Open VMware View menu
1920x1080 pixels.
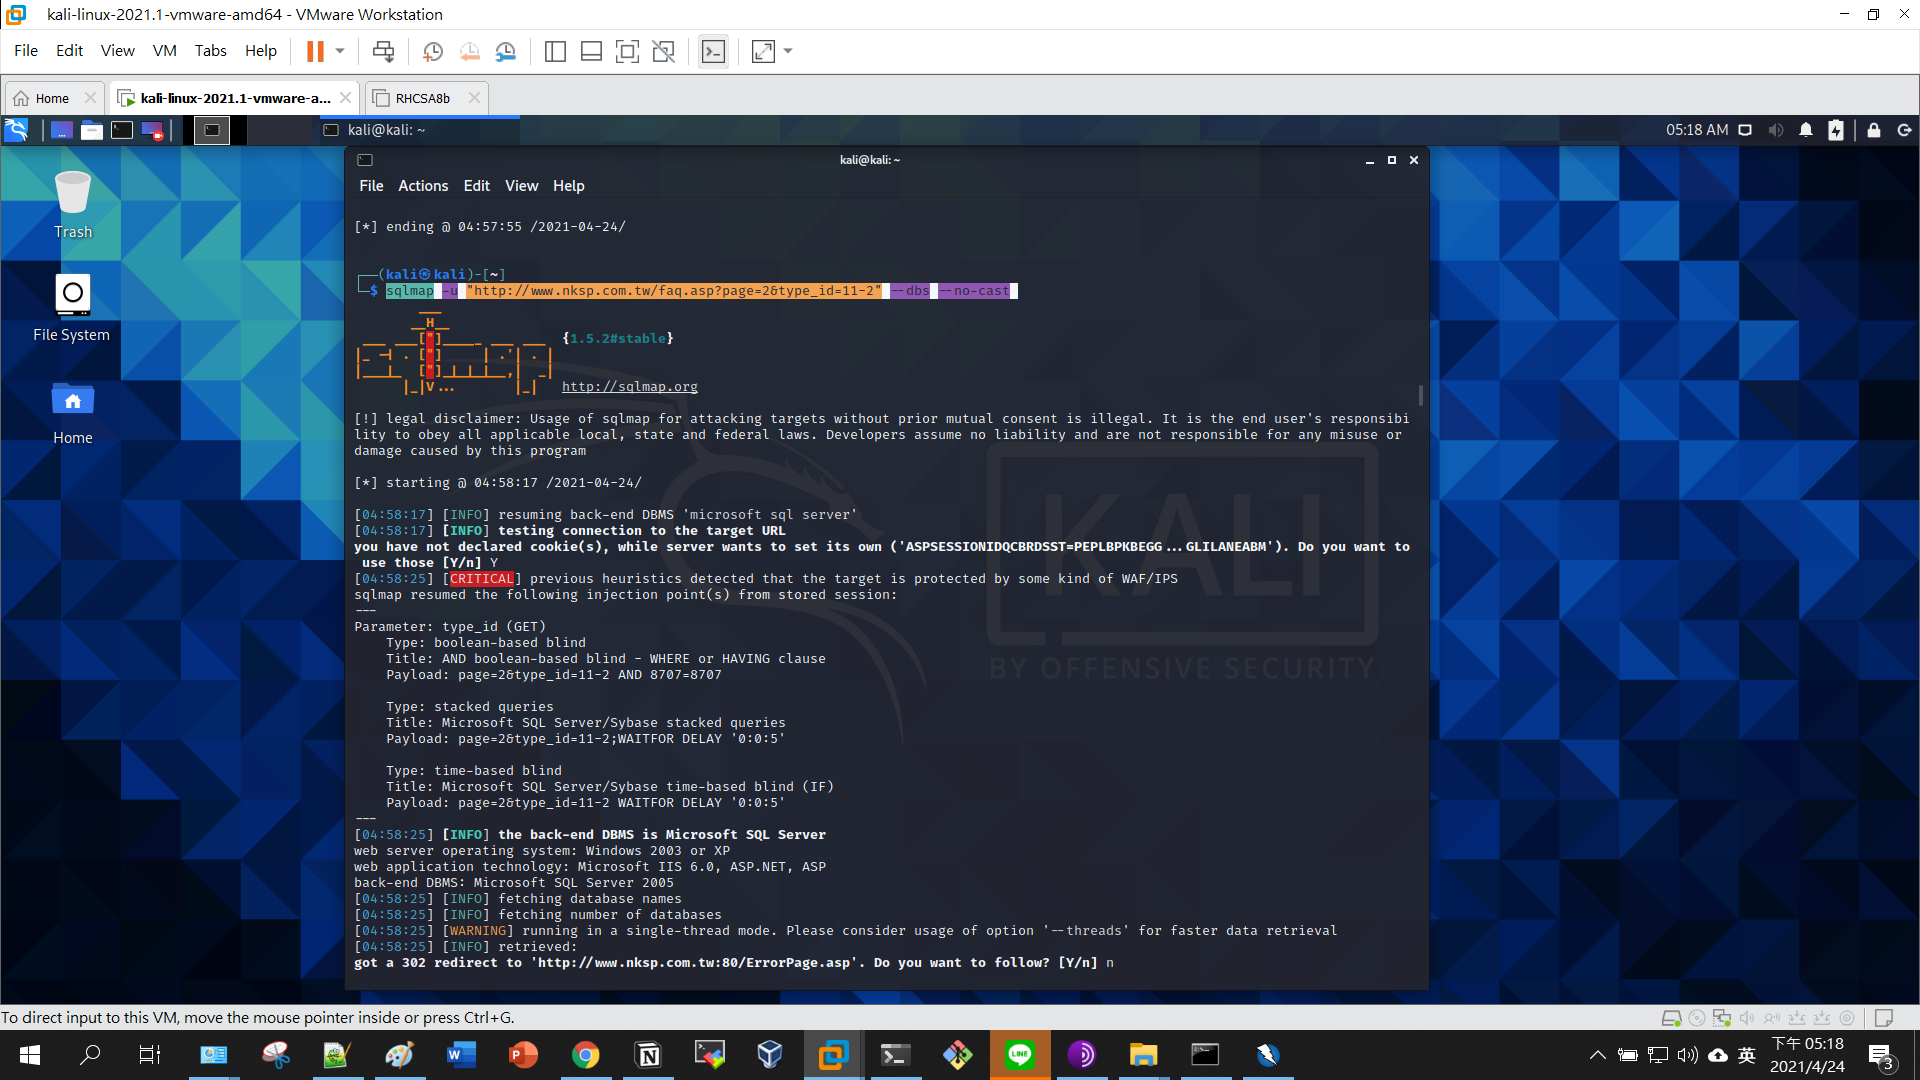[117, 51]
